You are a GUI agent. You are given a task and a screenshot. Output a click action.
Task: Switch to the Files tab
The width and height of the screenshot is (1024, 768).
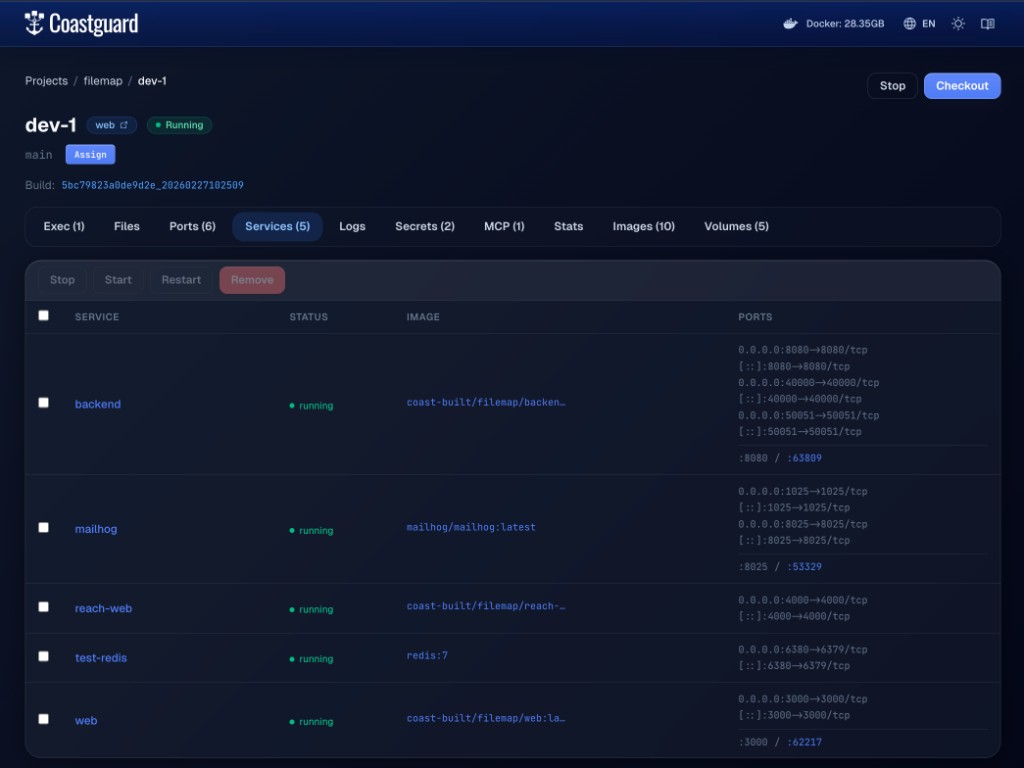pyautogui.click(x=127, y=226)
